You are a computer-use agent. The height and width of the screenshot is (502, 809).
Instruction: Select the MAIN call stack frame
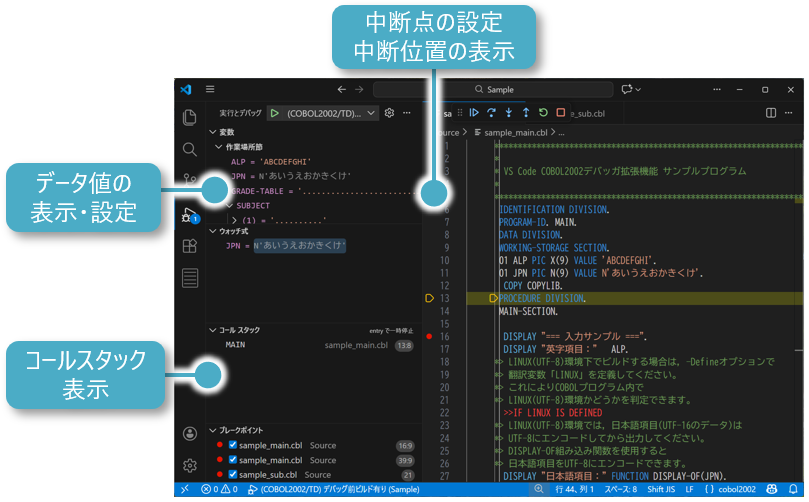click(x=315, y=345)
